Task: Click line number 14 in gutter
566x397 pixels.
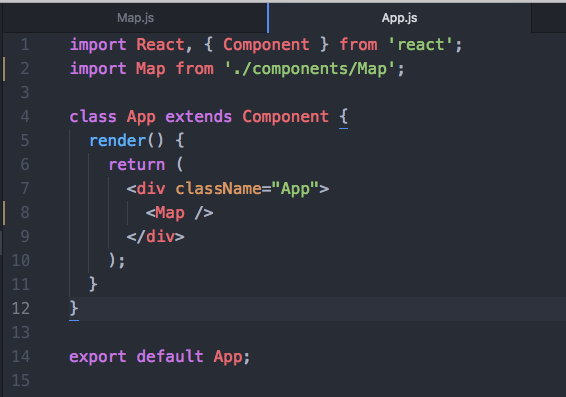Action: click(21, 357)
